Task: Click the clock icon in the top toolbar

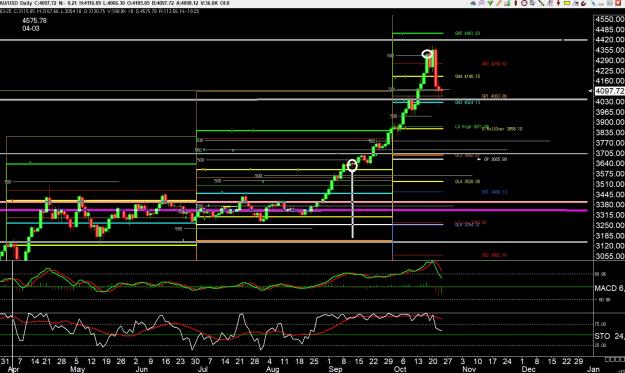Action: [524, 3]
